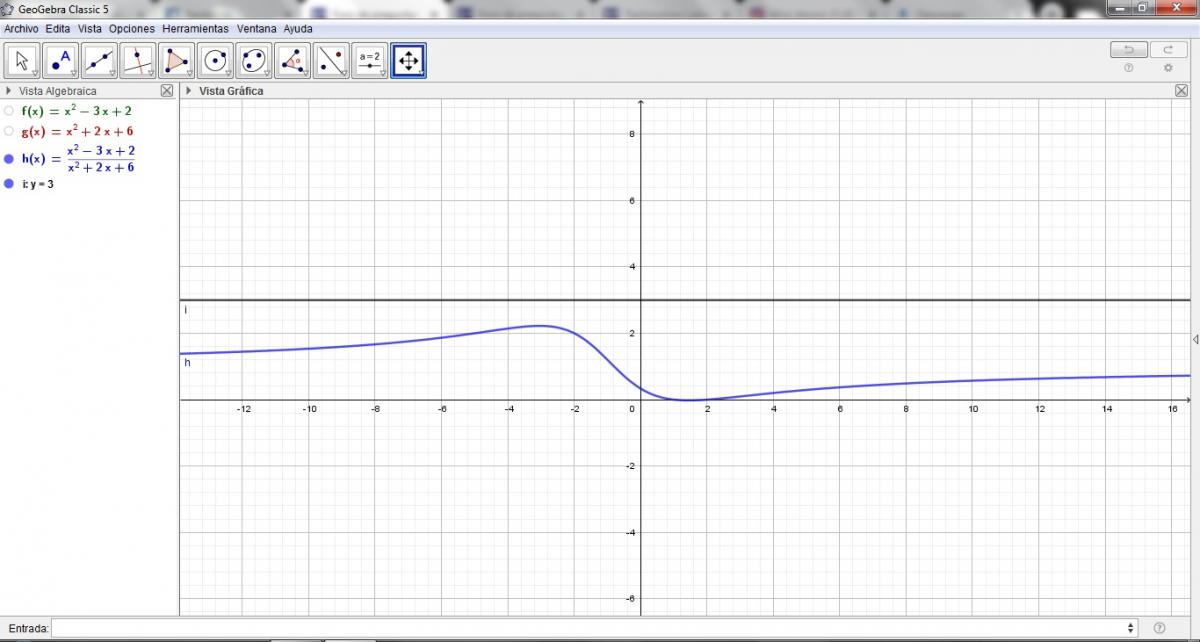Select the Polygon tool

177,61
